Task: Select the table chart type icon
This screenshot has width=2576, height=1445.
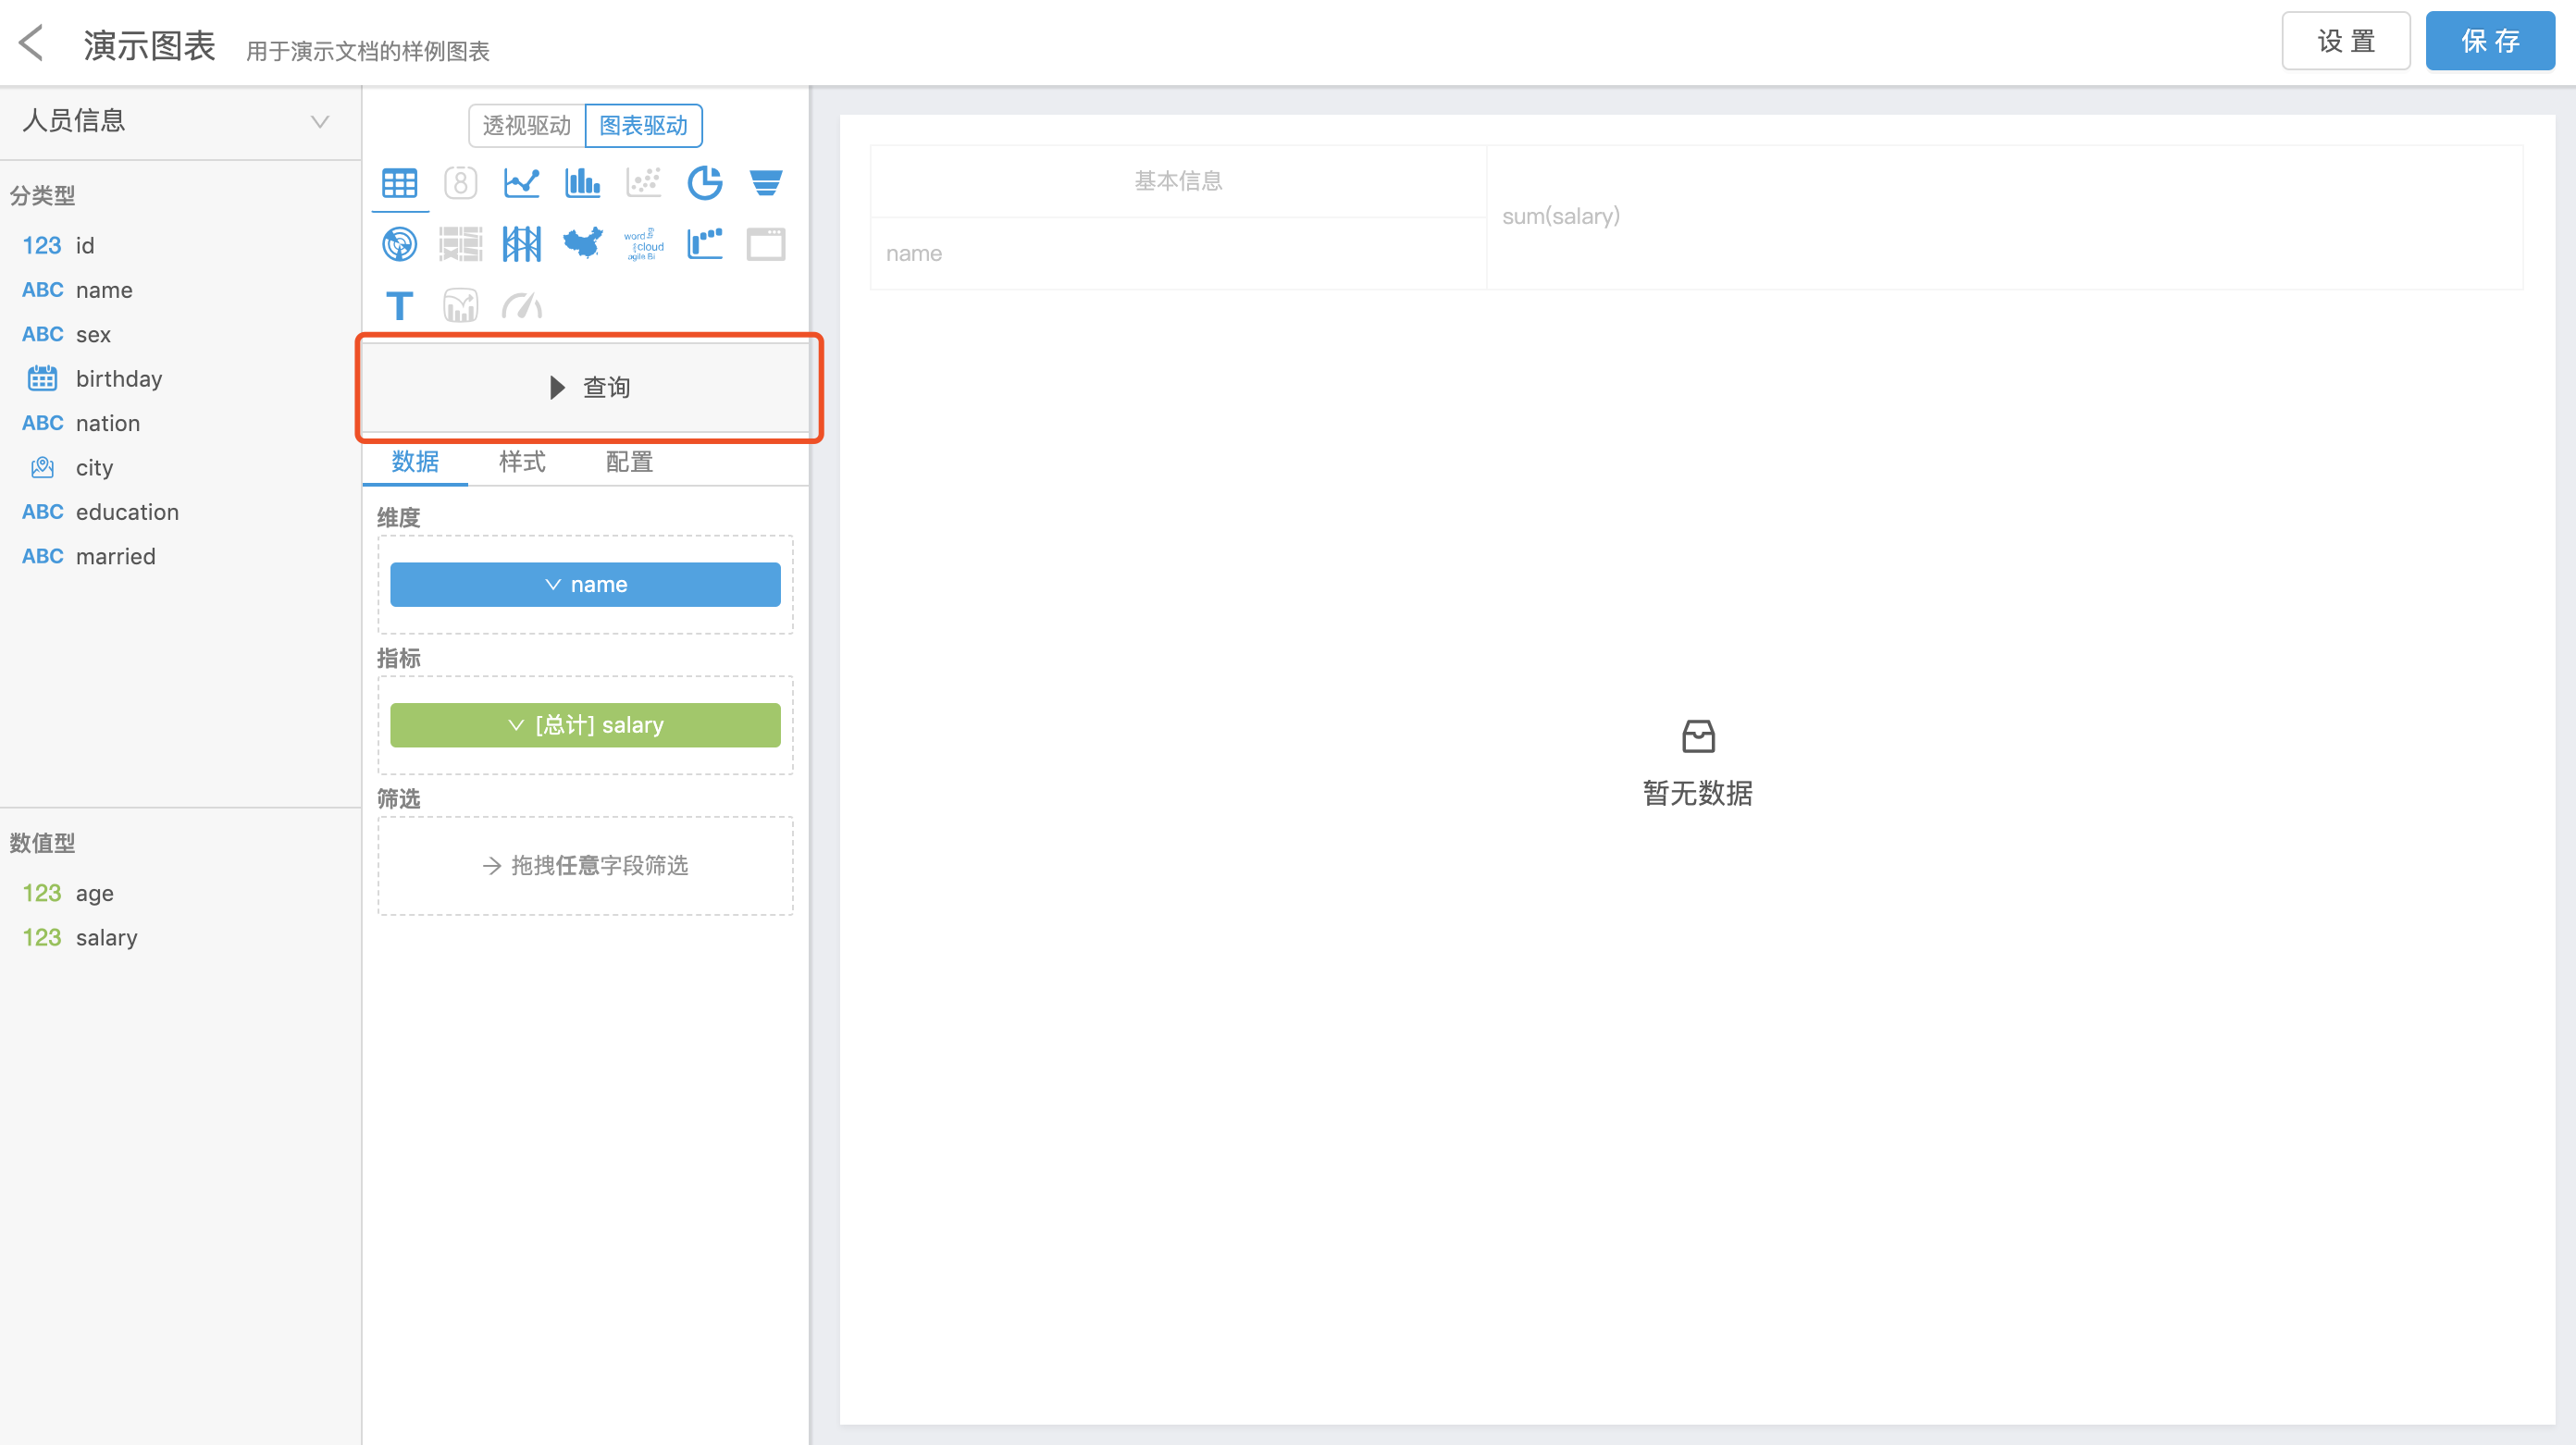Action: pos(399,183)
